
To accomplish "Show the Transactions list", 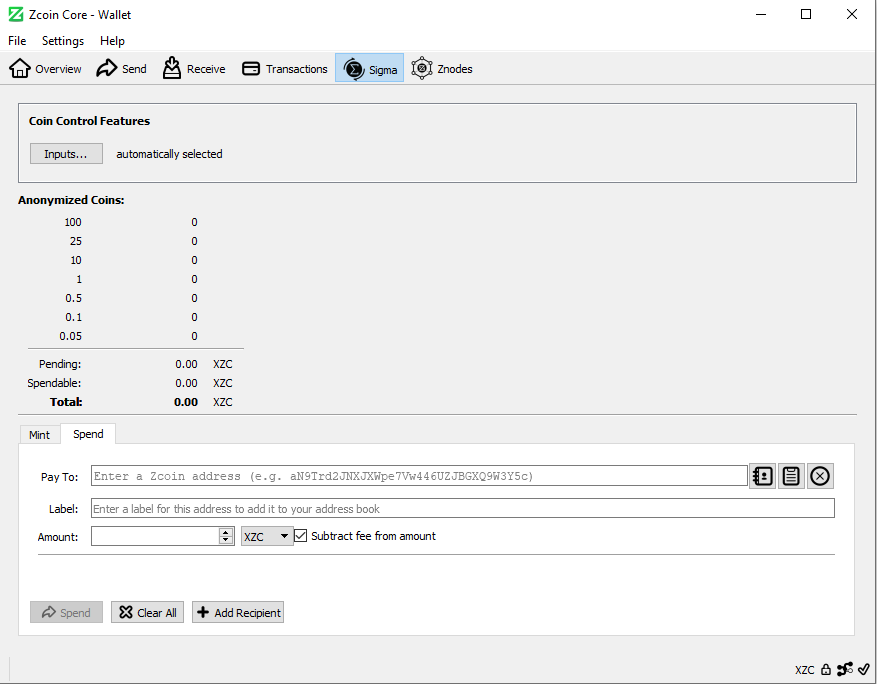I will (x=285, y=68).
